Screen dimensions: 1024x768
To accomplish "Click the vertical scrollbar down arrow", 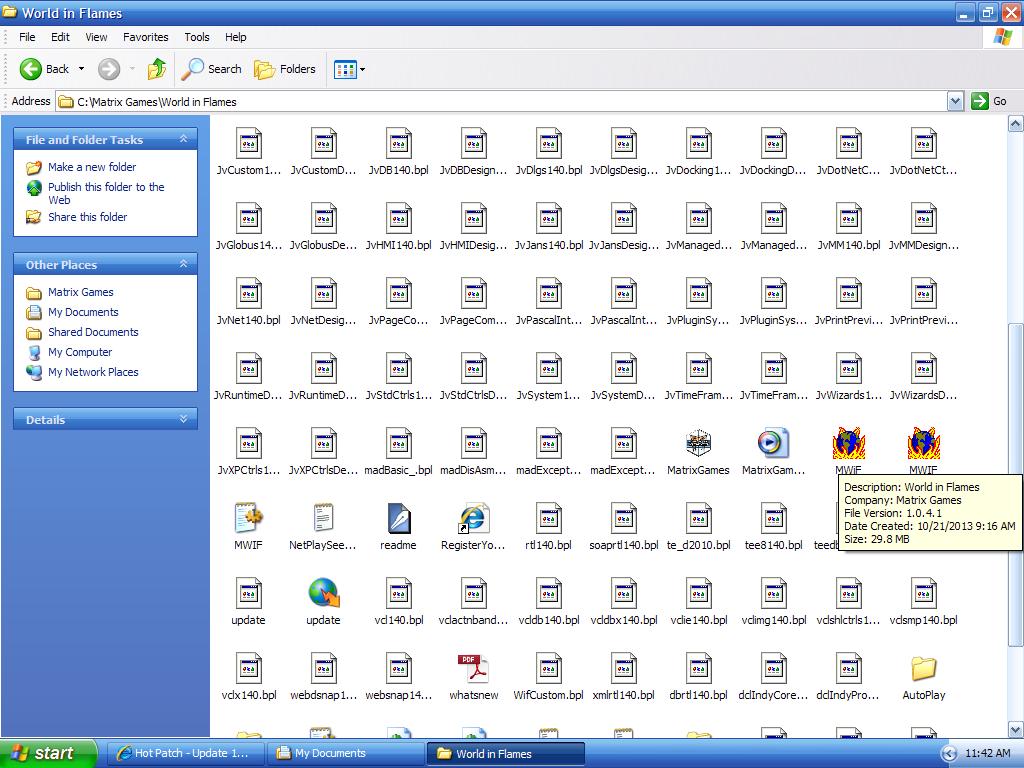I will [1016, 729].
